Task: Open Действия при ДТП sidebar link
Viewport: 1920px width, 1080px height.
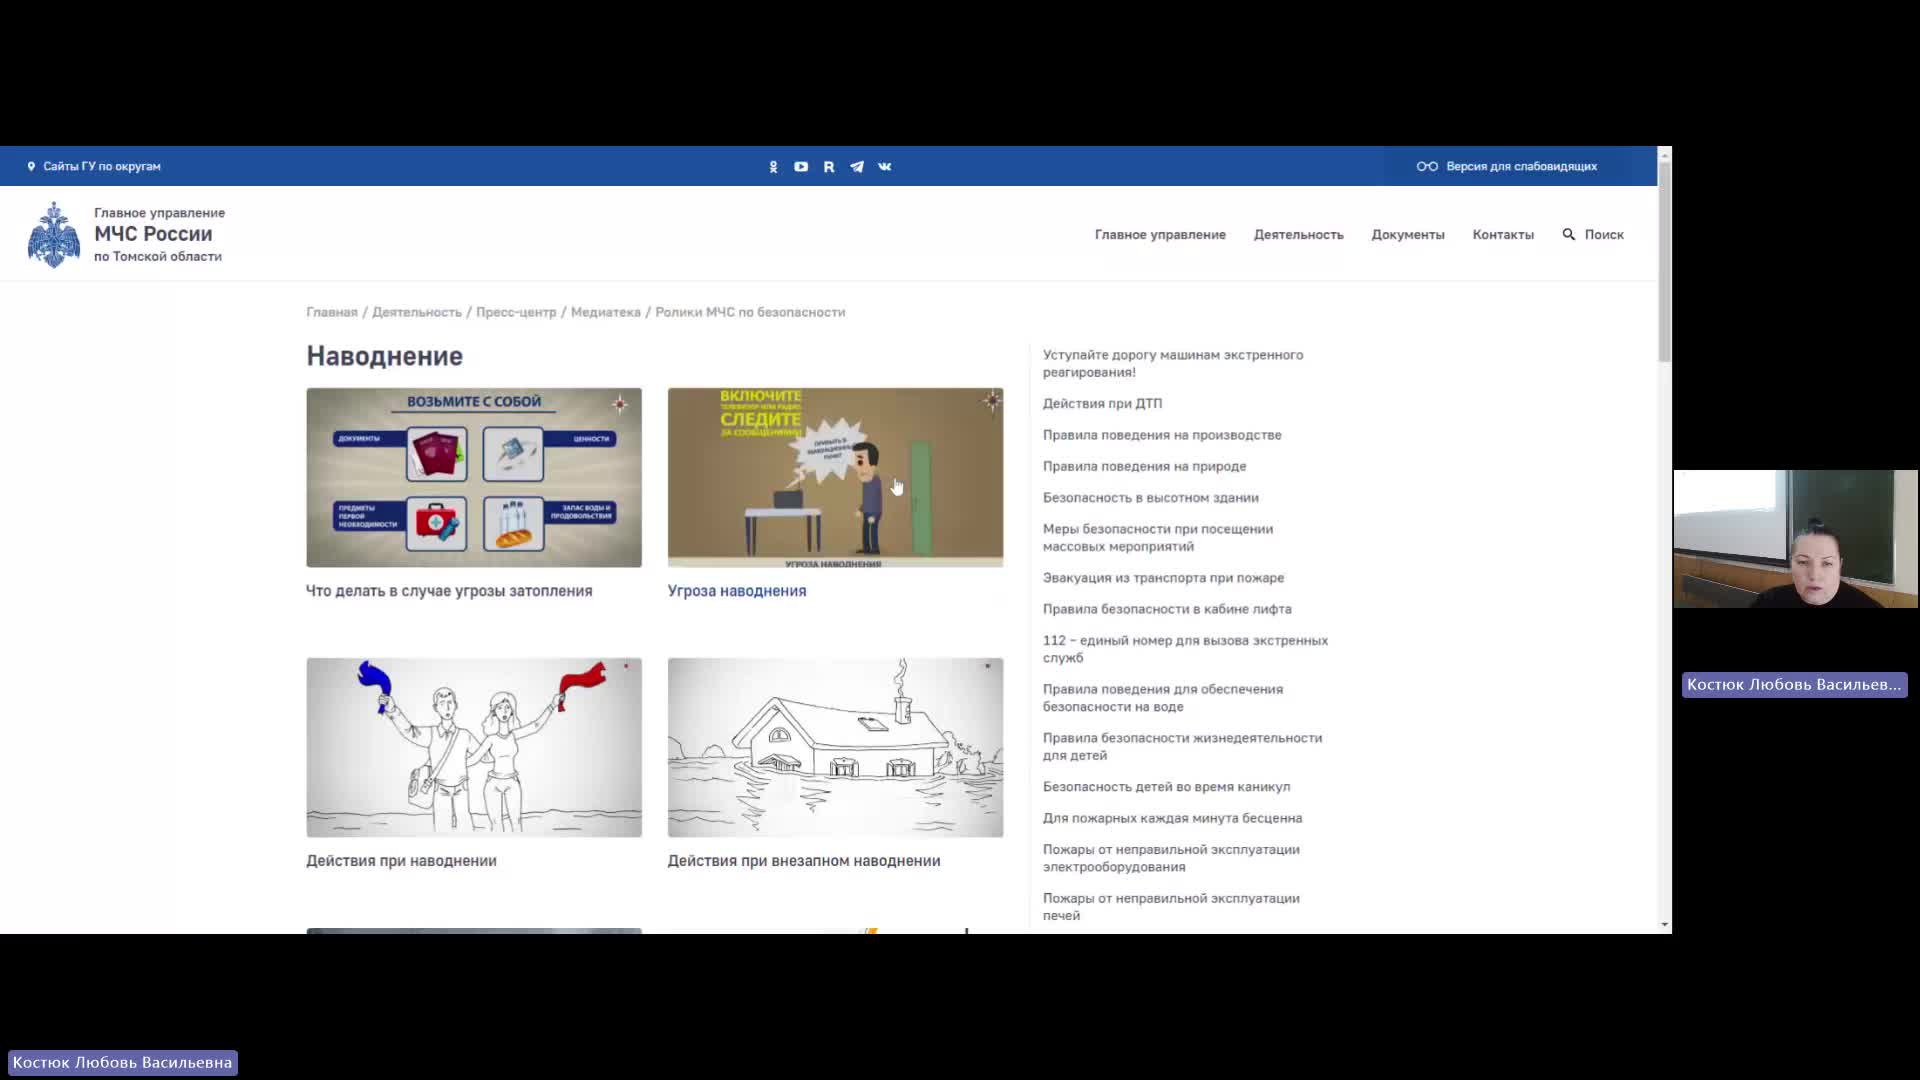Action: click(x=1102, y=404)
